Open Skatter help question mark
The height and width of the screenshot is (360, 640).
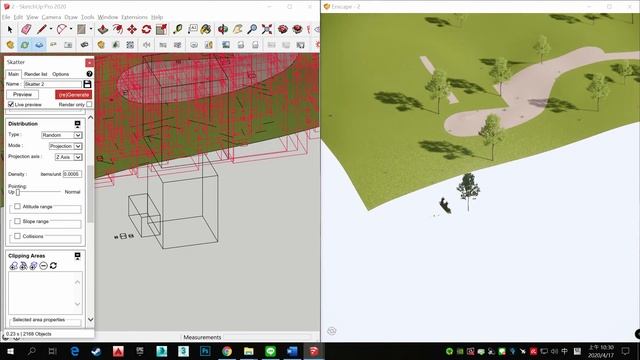point(89,74)
